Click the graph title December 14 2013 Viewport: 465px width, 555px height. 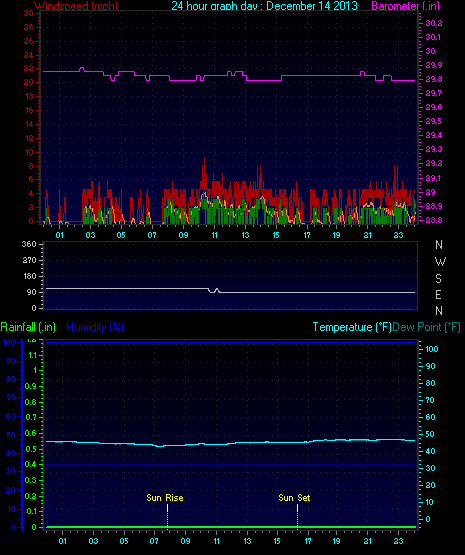(x=312, y=6)
